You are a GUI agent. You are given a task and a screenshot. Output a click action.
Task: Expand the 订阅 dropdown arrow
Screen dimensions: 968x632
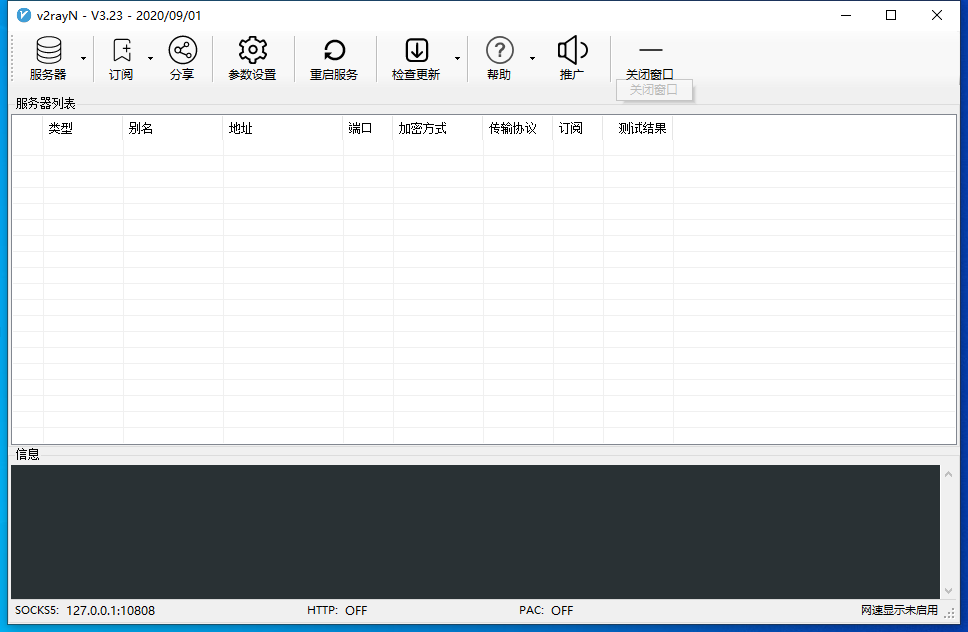150,59
